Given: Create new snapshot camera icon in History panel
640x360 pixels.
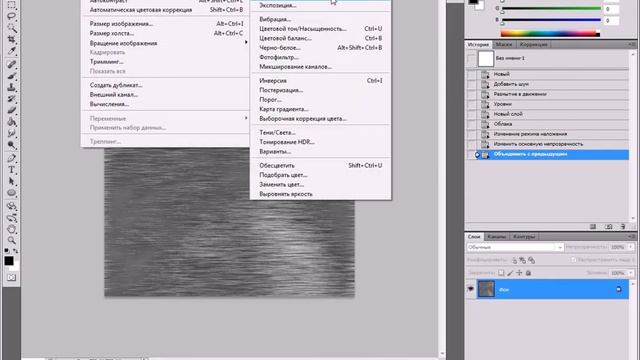Looking at the screenshot, I should click(608, 227).
